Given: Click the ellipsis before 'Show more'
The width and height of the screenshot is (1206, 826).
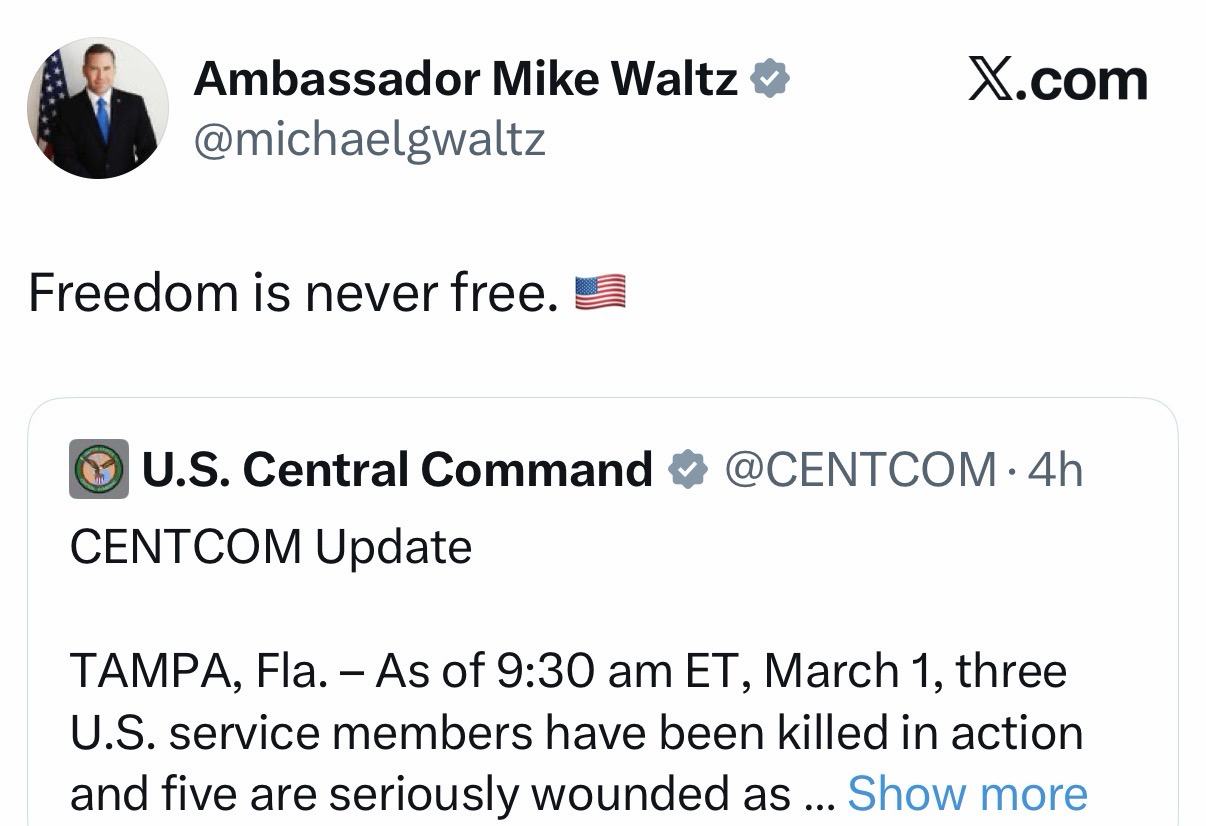Looking at the screenshot, I should (818, 796).
